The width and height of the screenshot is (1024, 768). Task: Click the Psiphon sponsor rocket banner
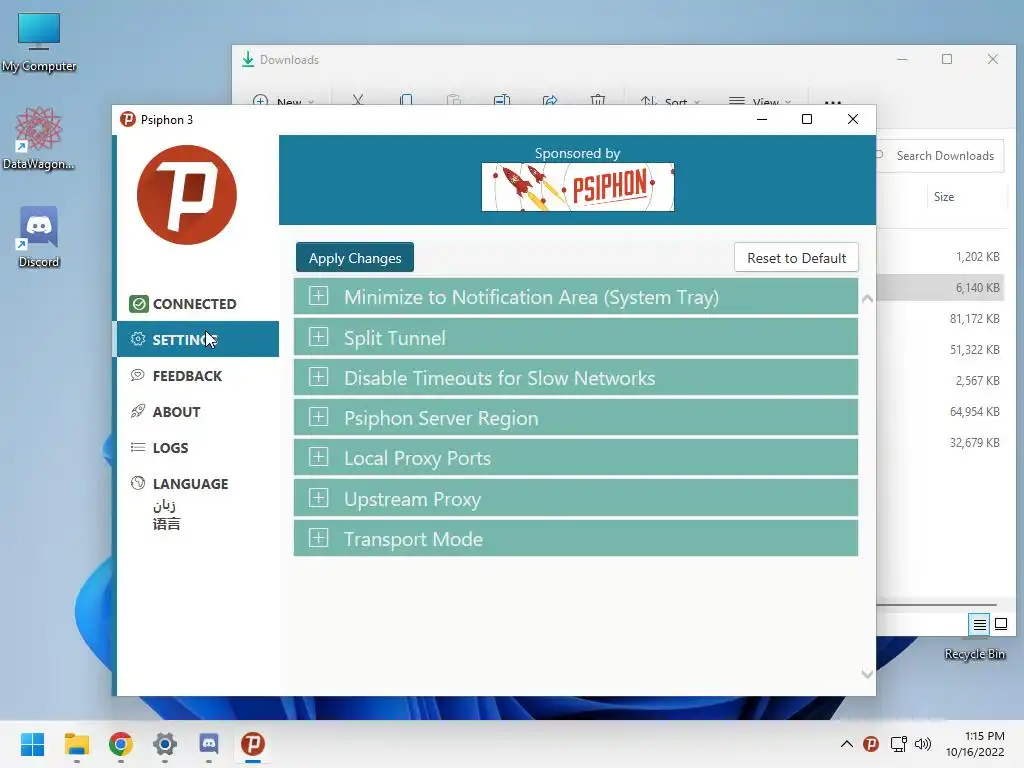(578, 187)
